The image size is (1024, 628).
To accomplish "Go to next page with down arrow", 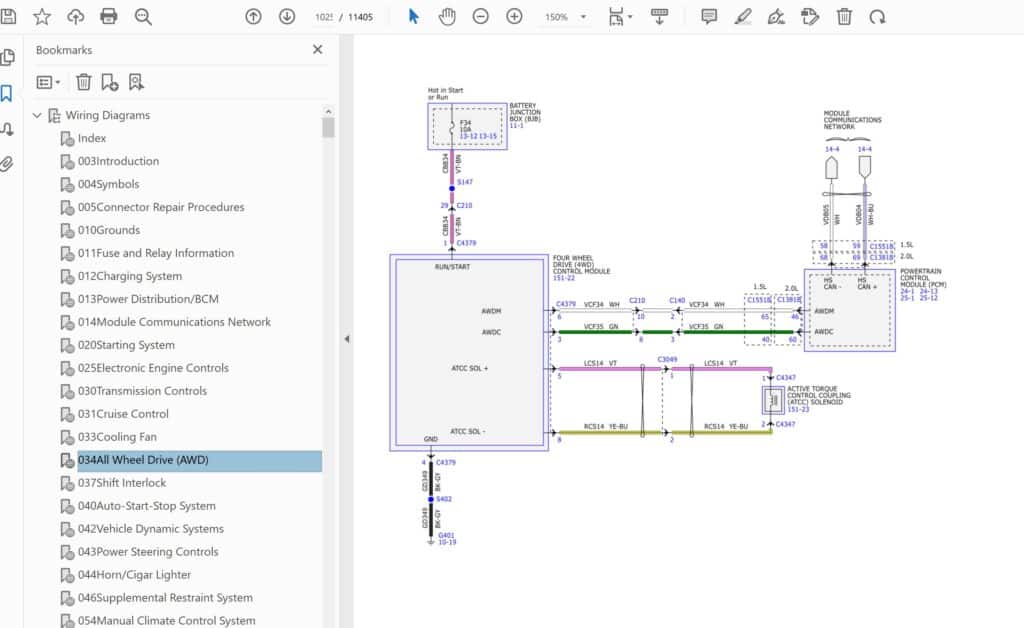I will 287,16.
